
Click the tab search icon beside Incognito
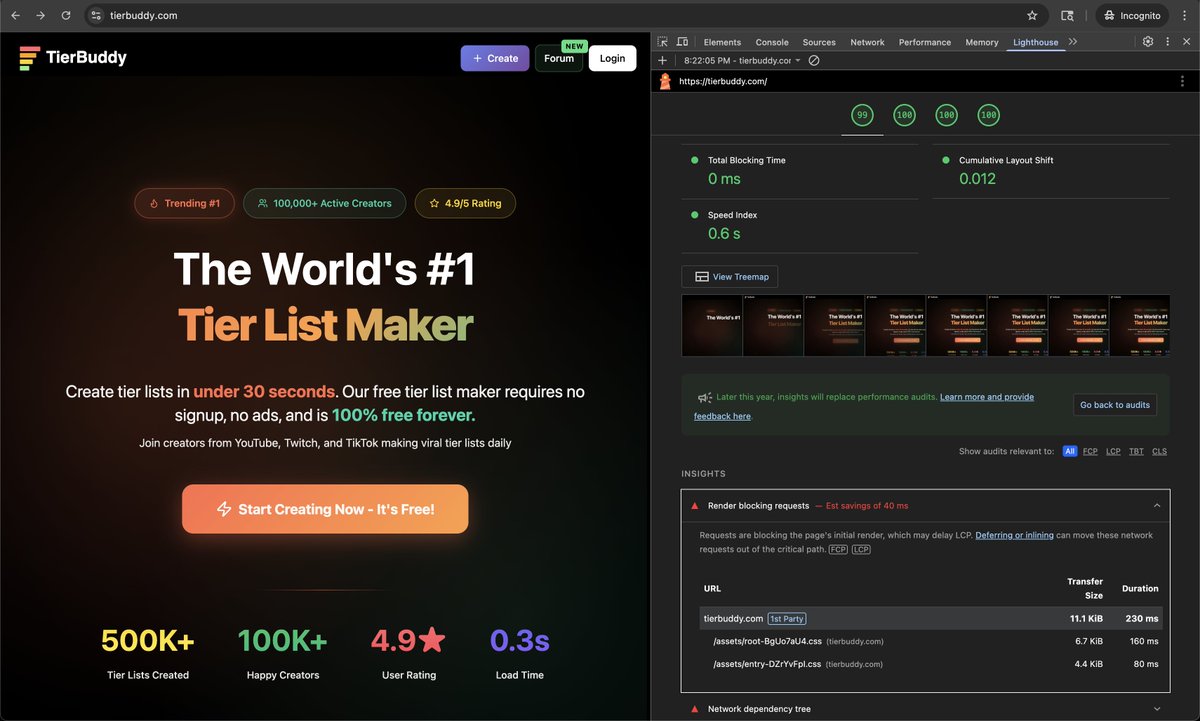1068,16
